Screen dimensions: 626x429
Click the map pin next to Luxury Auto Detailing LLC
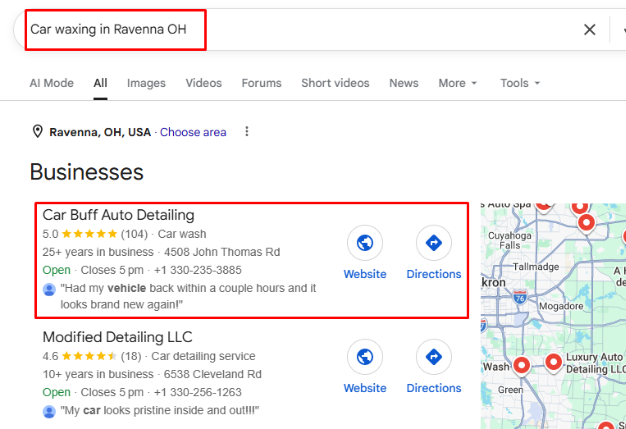[x=553, y=363]
